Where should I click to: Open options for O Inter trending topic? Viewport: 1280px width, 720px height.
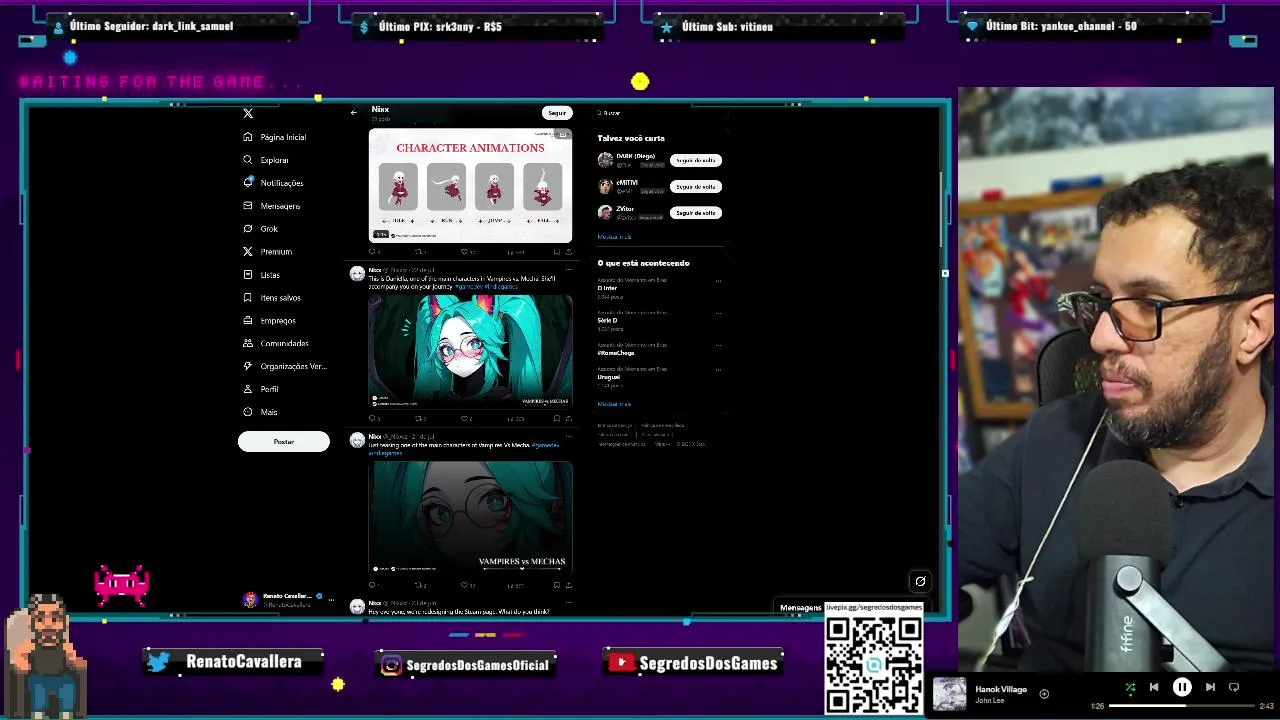tap(718, 281)
